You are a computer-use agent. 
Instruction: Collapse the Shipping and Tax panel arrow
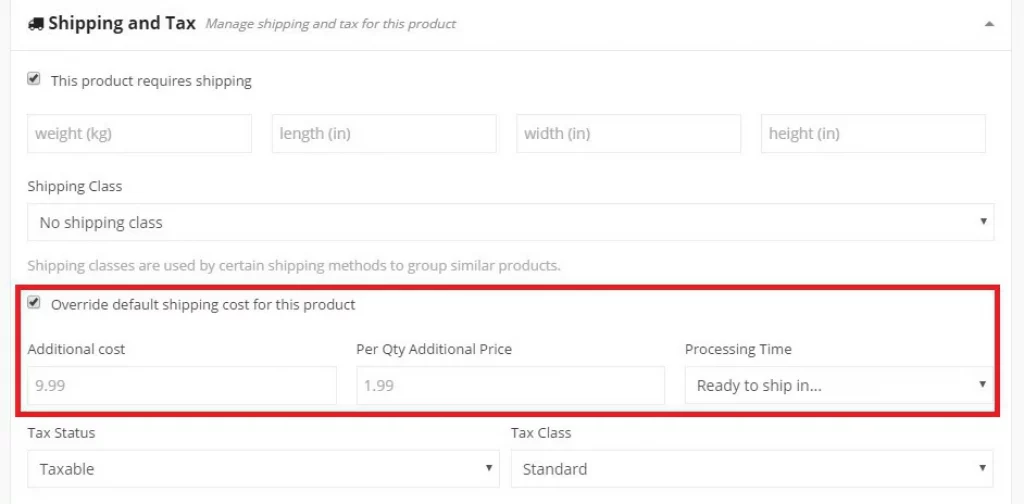click(989, 24)
